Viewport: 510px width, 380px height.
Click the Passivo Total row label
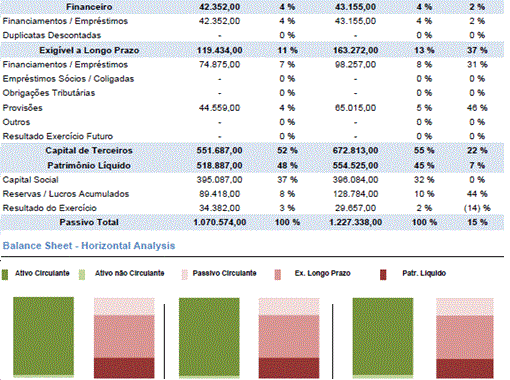point(89,222)
